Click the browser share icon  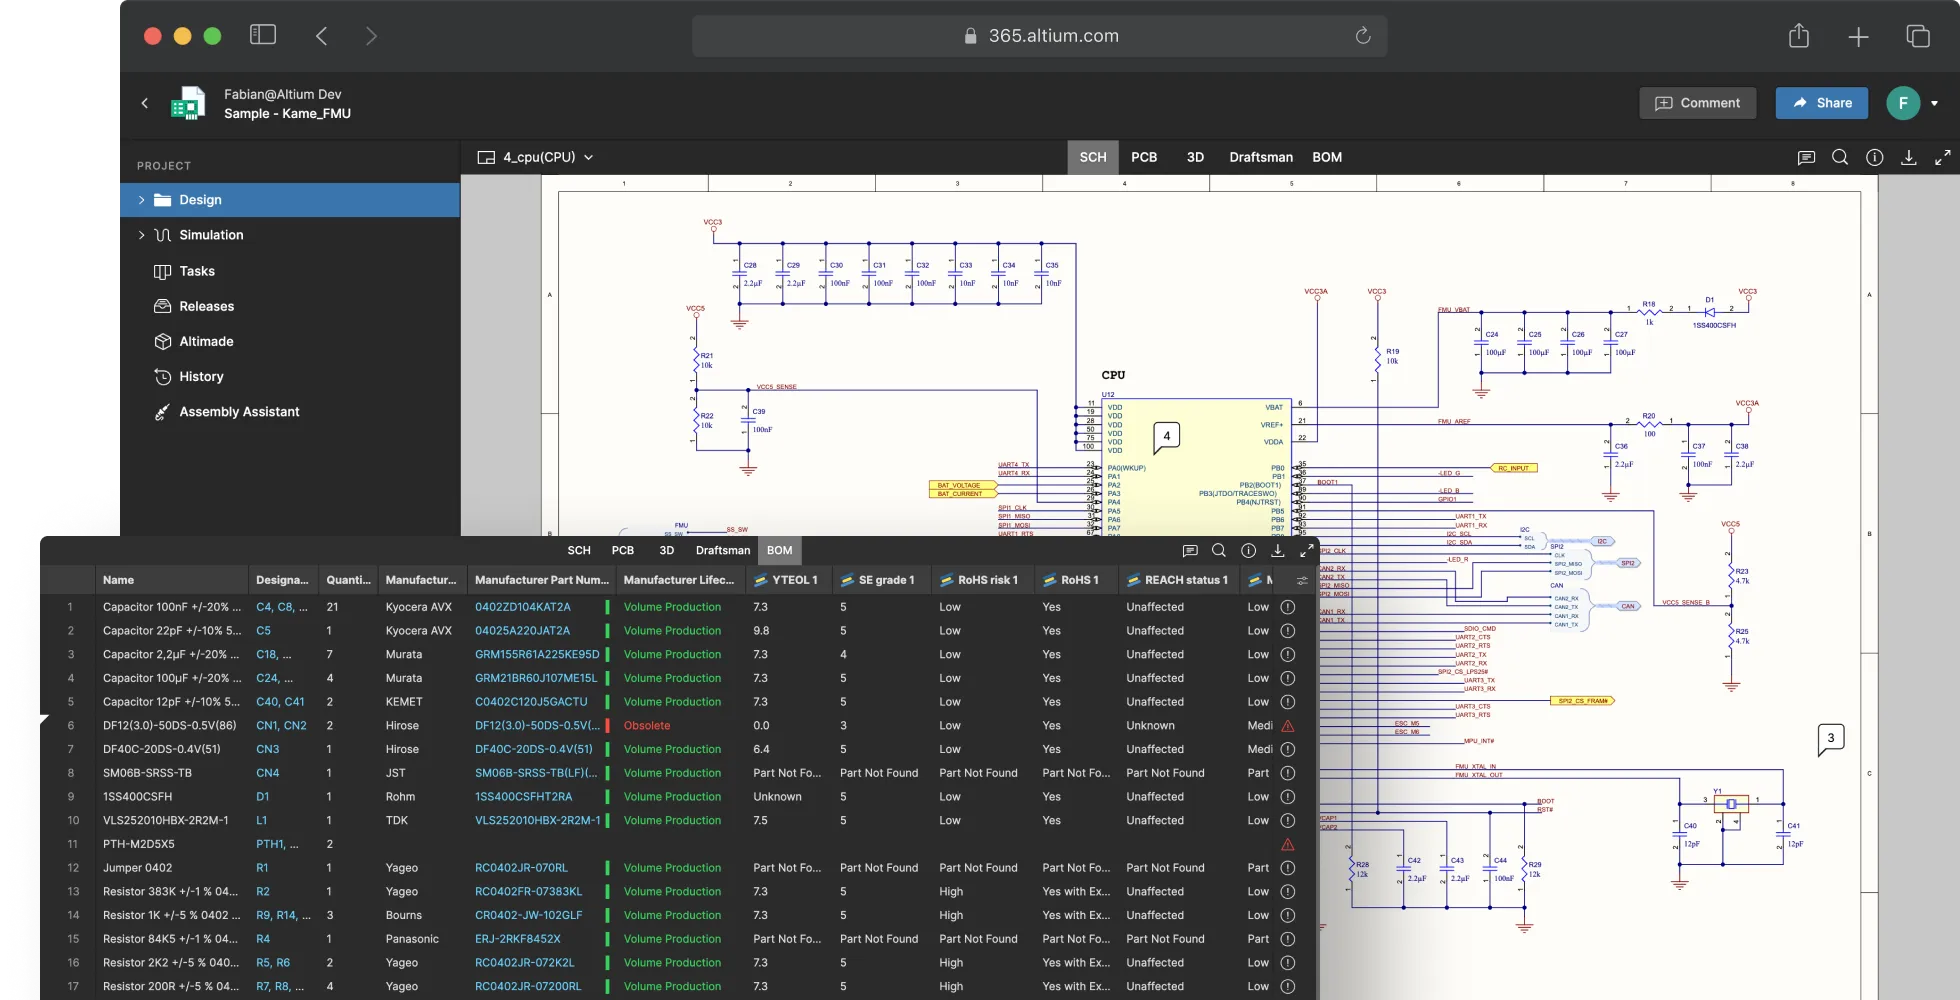point(1799,36)
